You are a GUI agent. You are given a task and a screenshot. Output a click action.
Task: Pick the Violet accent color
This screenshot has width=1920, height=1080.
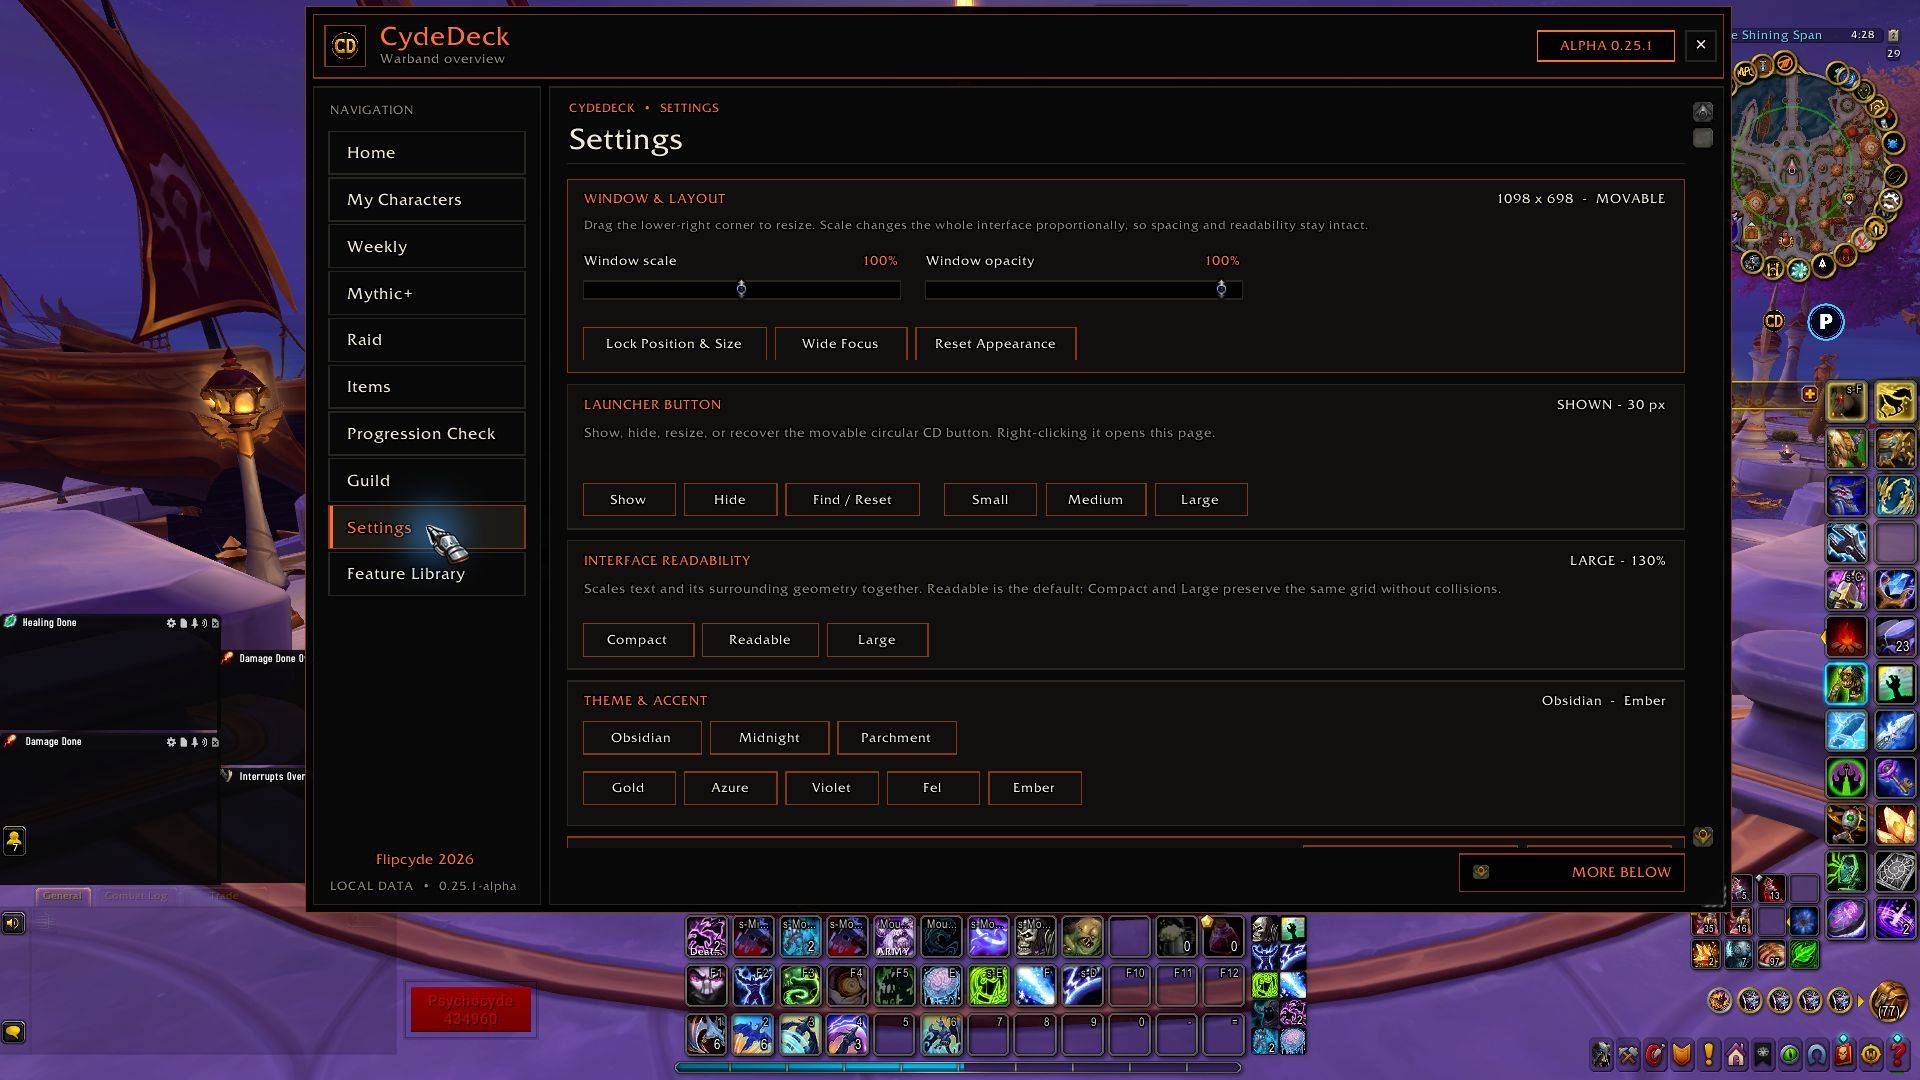832,788
